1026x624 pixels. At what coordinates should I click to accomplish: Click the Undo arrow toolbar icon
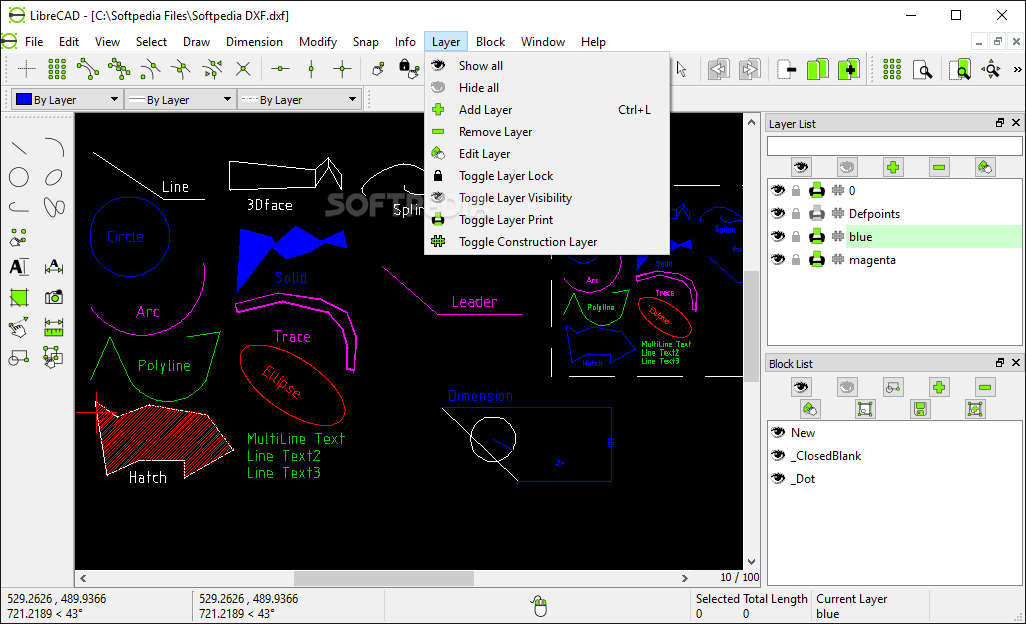[718, 69]
